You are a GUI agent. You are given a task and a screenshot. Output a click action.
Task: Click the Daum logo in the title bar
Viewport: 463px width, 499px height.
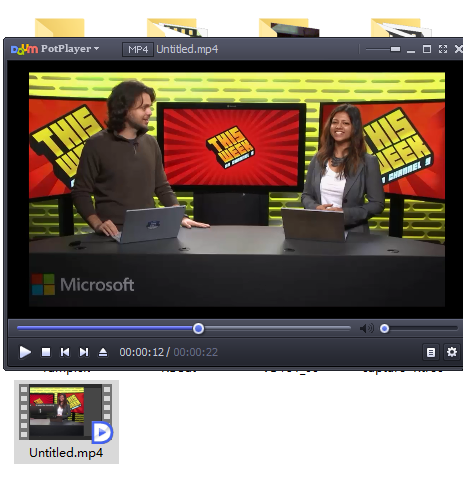pos(24,49)
